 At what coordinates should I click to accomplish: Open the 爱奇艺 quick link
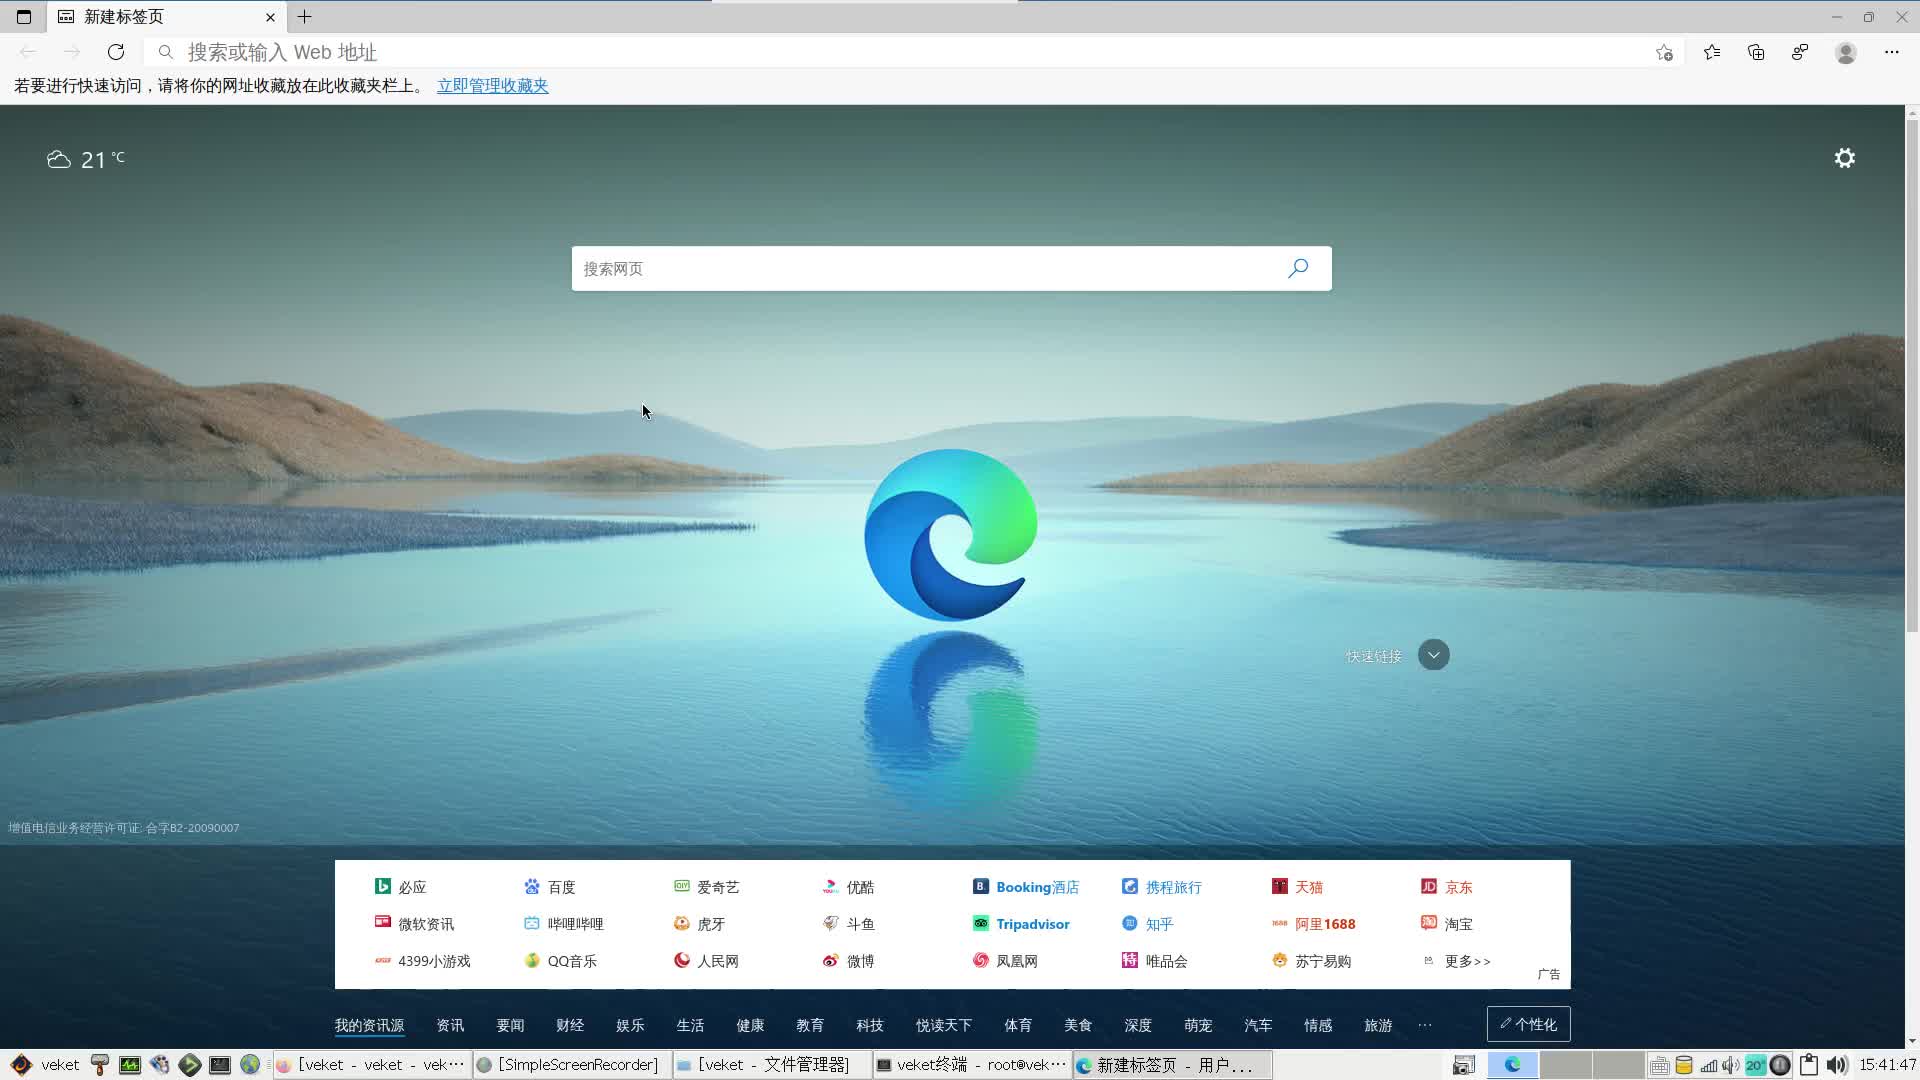(x=707, y=887)
